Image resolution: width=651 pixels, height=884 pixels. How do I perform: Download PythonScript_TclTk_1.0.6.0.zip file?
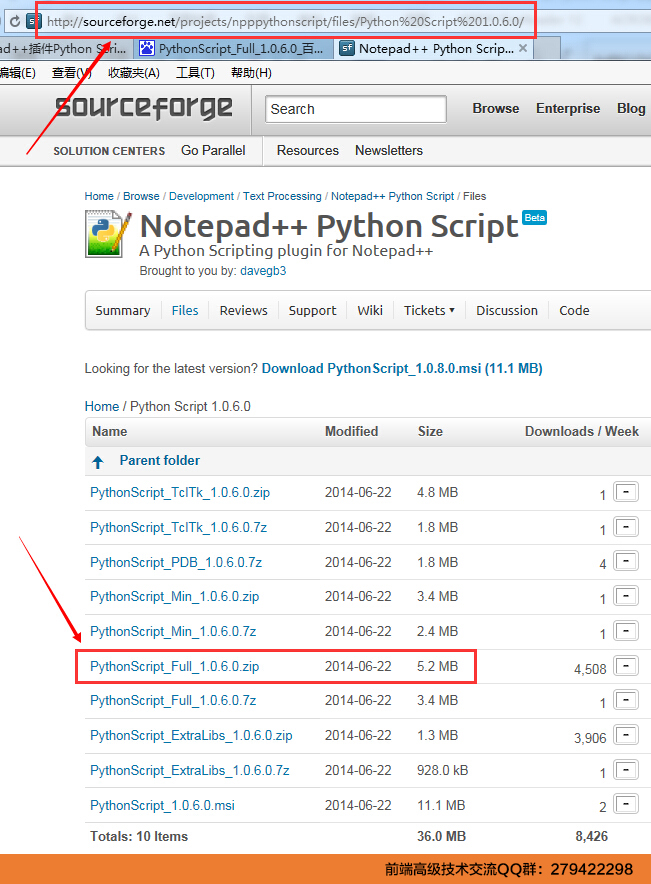pos(180,493)
